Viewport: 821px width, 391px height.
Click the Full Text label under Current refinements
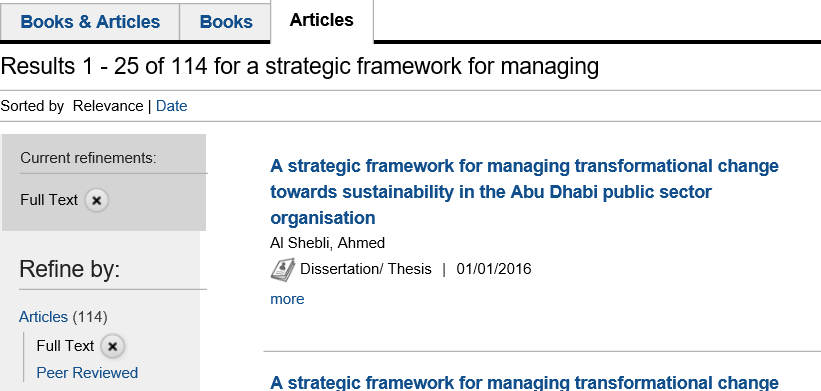click(49, 200)
